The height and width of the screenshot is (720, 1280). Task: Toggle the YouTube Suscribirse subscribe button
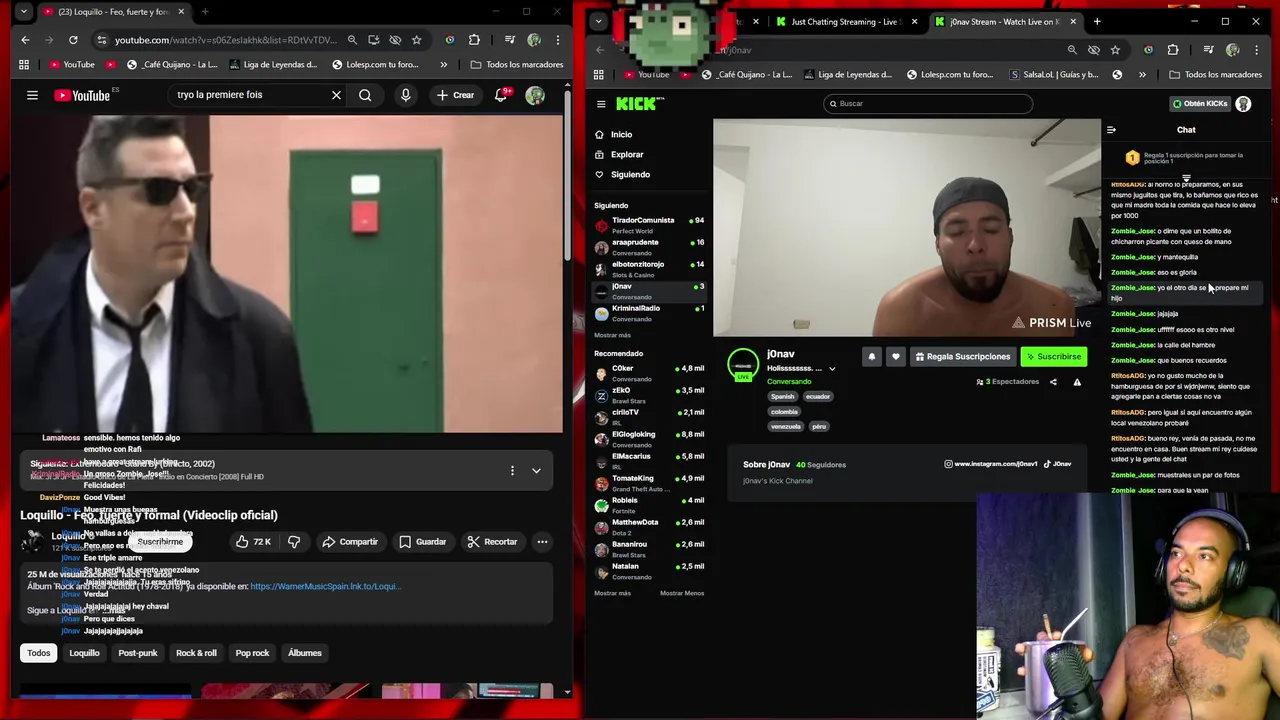(x=160, y=542)
